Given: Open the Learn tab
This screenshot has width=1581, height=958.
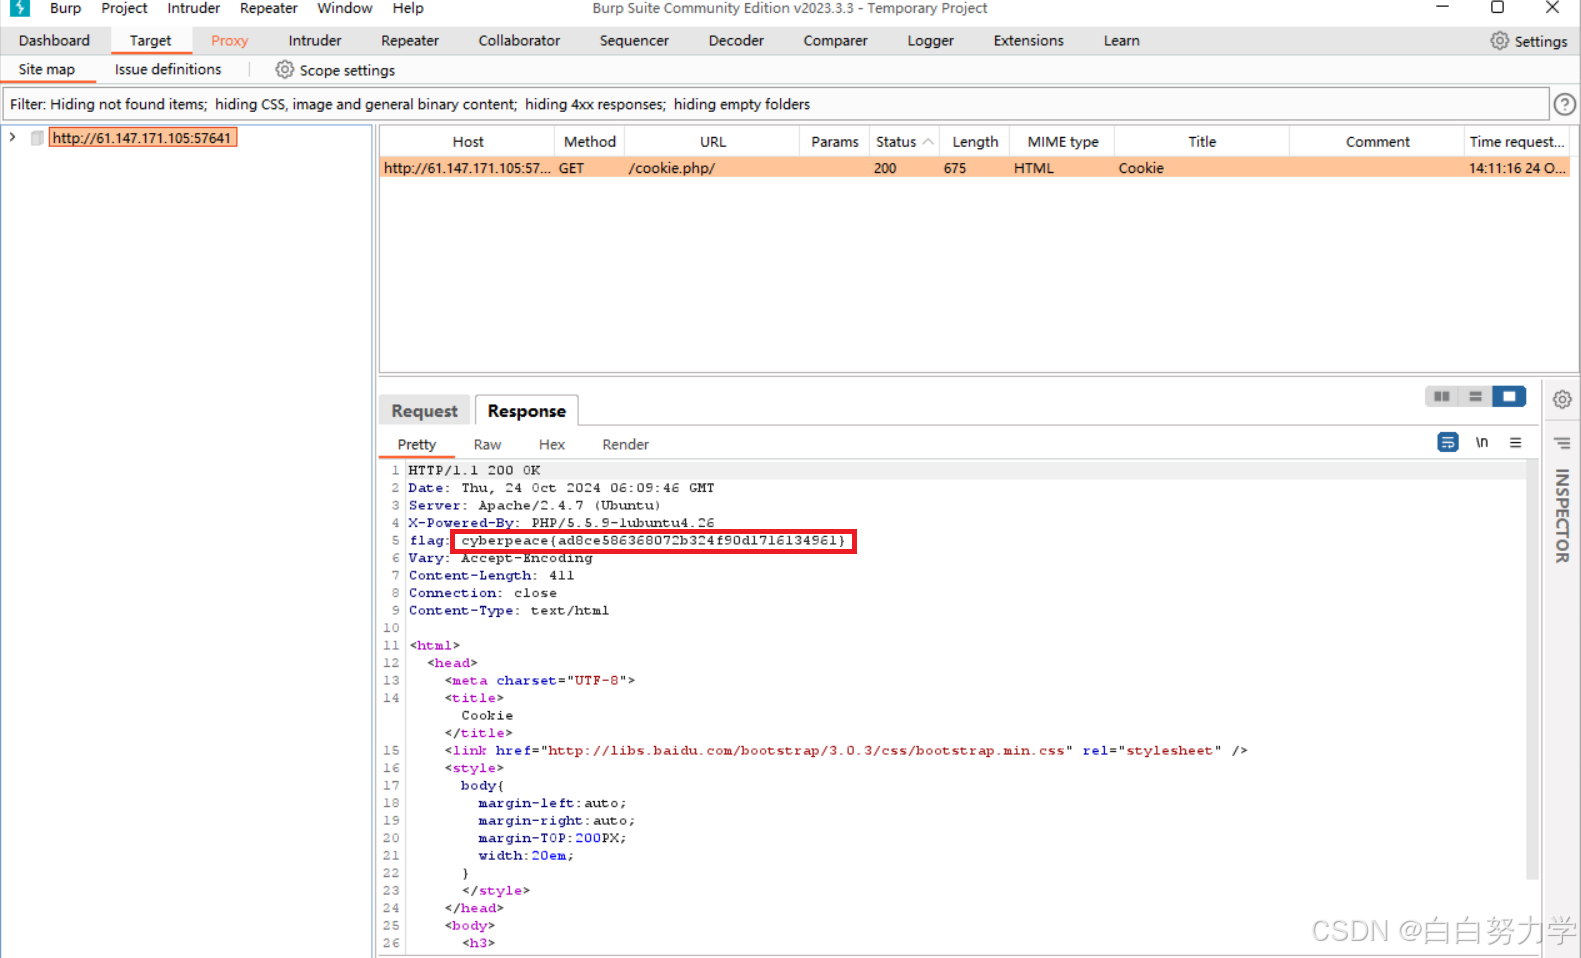Looking at the screenshot, I should pyautogui.click(x=1121, y=41).
